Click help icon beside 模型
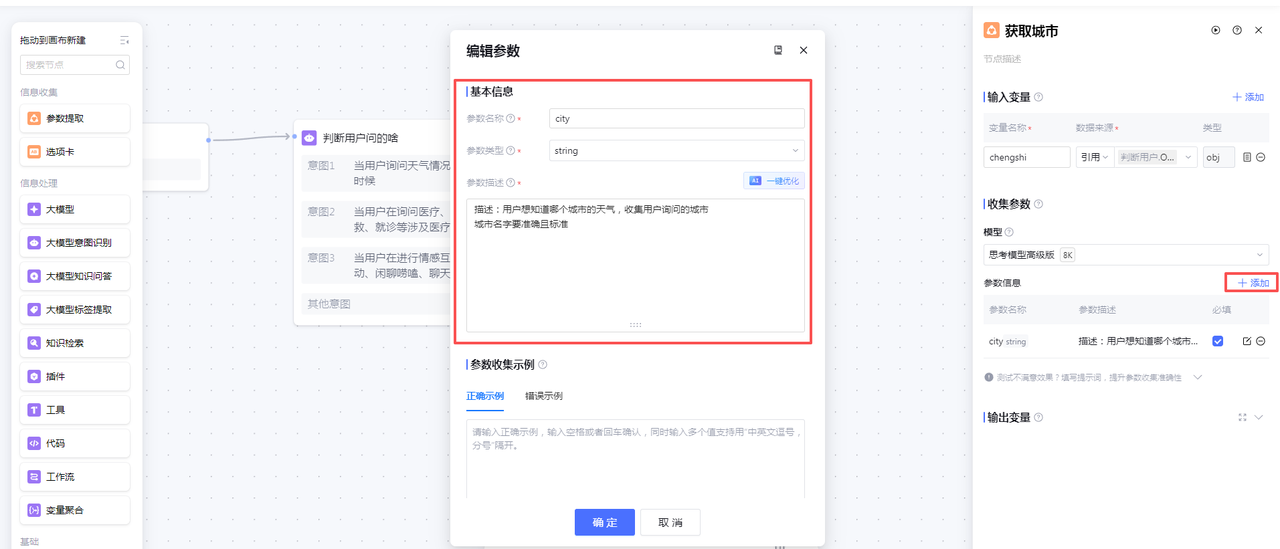Image resolution: width=1280 pixels, height=549 pixels. pyautogui.click(x=1009, y=232)
